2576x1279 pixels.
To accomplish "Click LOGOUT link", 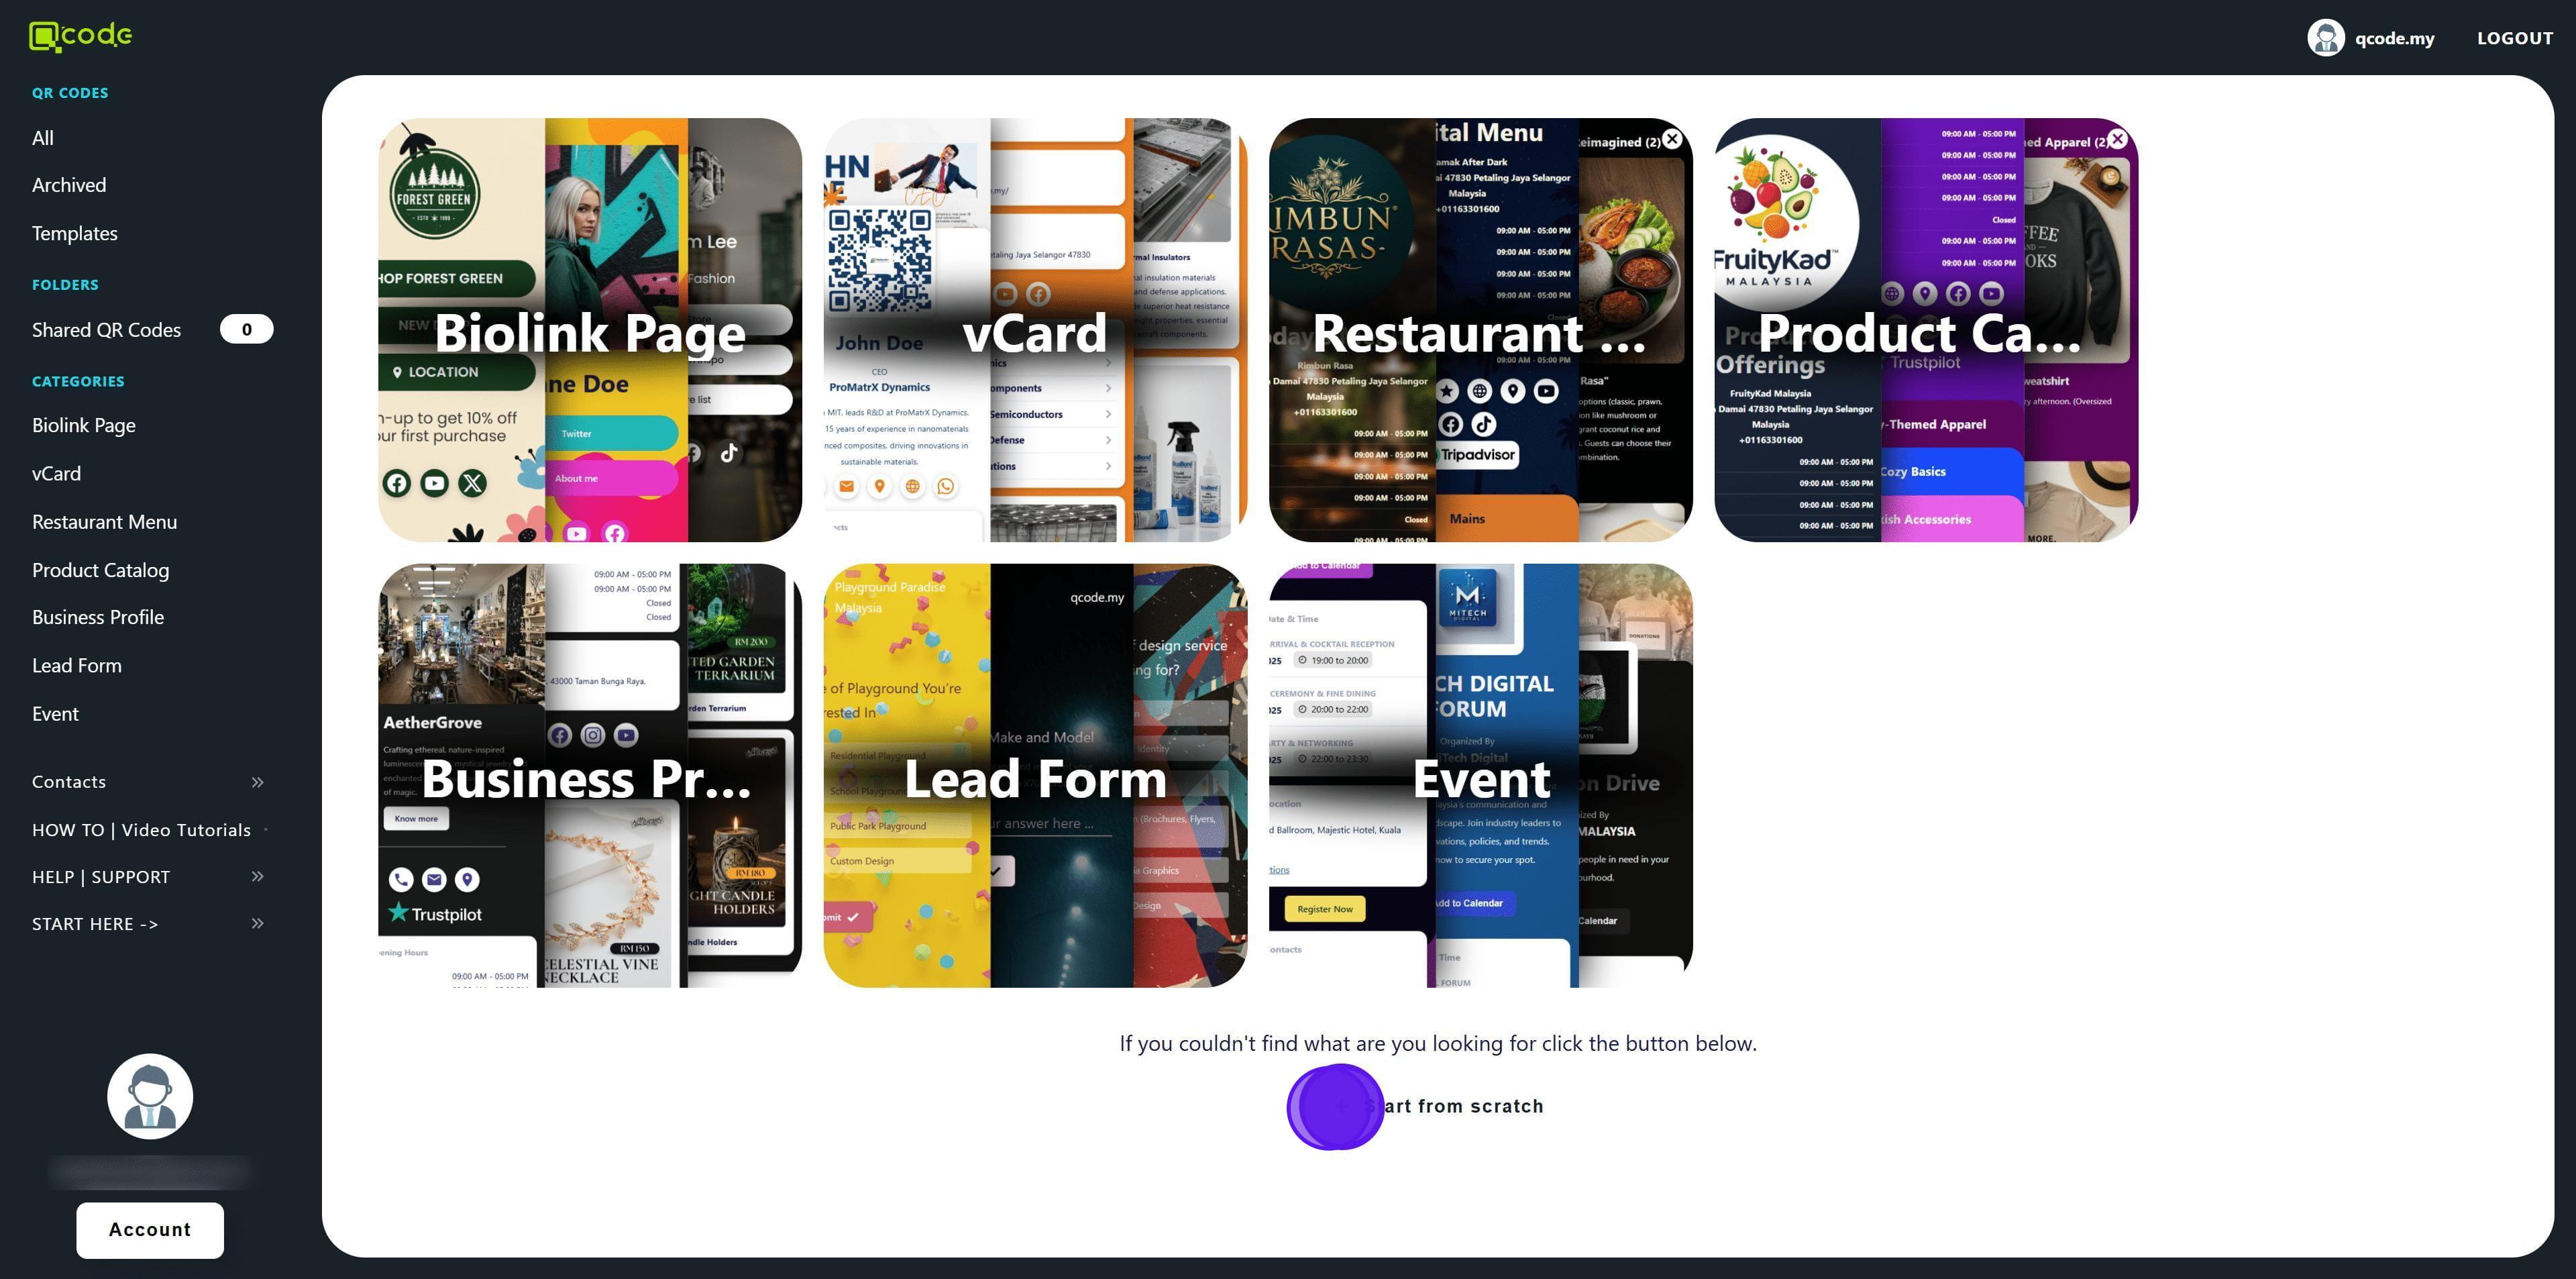I will pos(2514,38).
